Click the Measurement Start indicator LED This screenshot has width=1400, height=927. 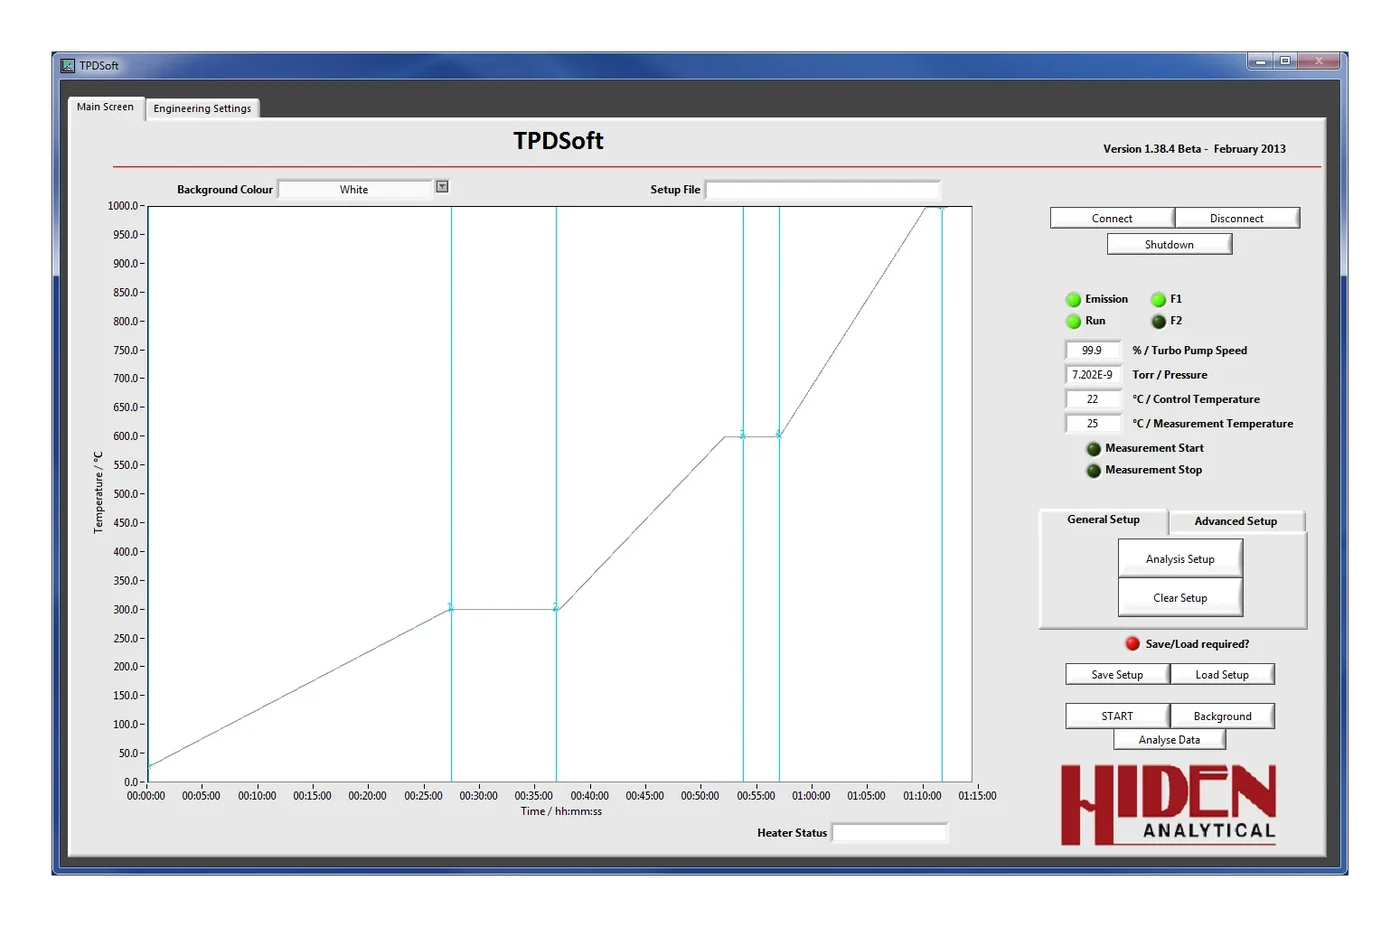click(x=1093, y=449)
